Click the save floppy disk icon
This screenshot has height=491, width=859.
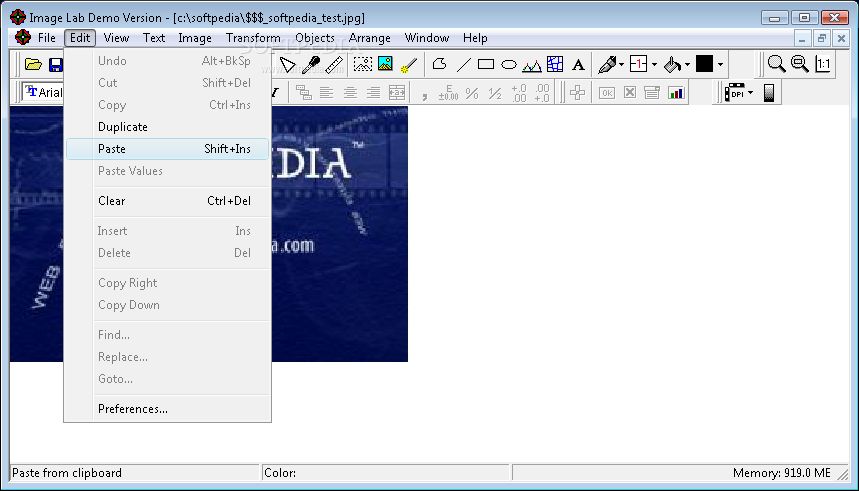[55, 64]
